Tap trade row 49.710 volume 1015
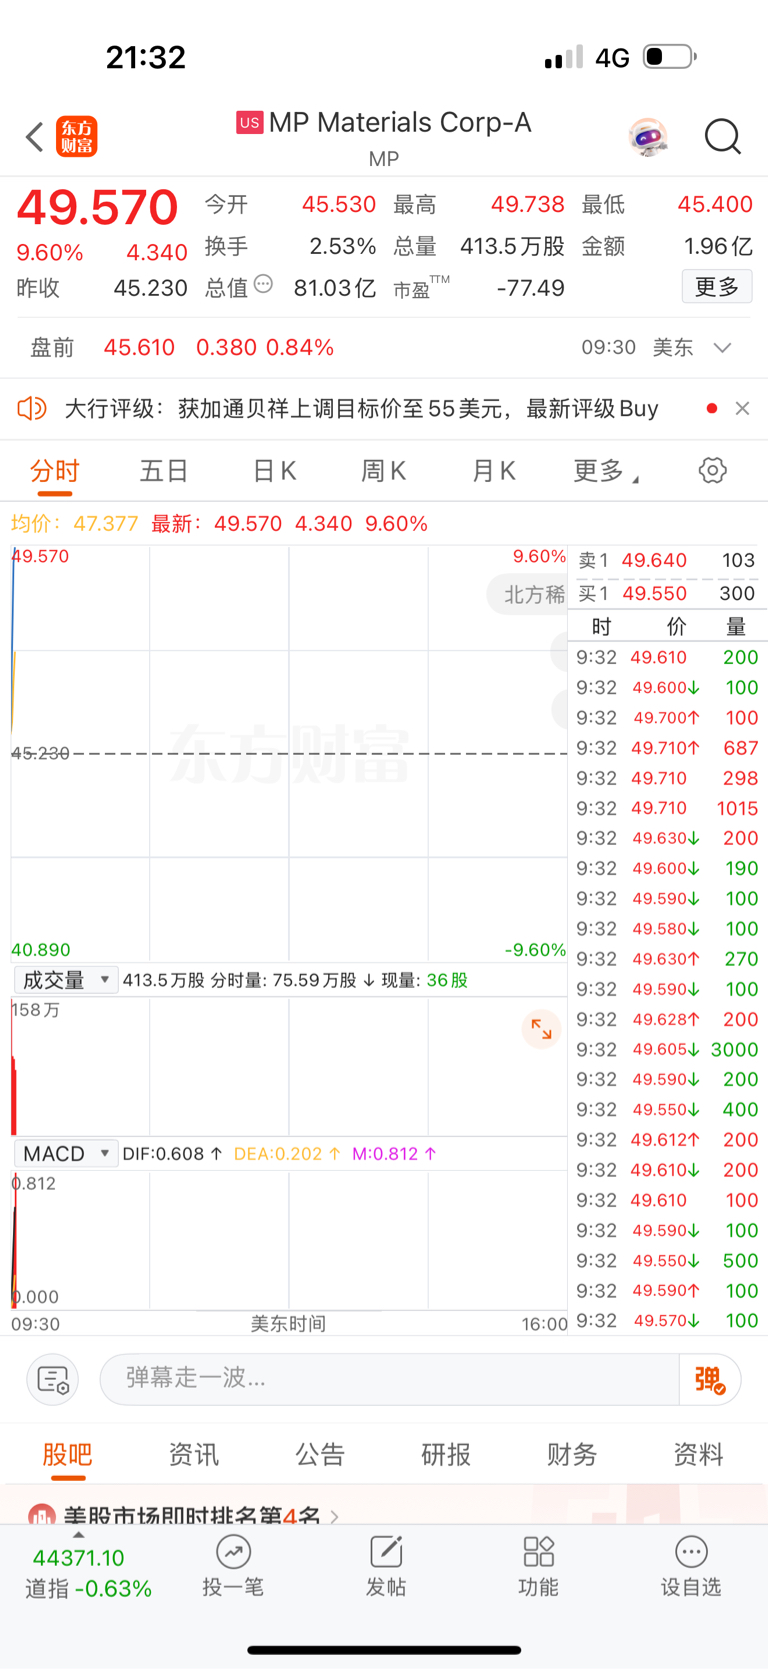 tap(667, 808)
